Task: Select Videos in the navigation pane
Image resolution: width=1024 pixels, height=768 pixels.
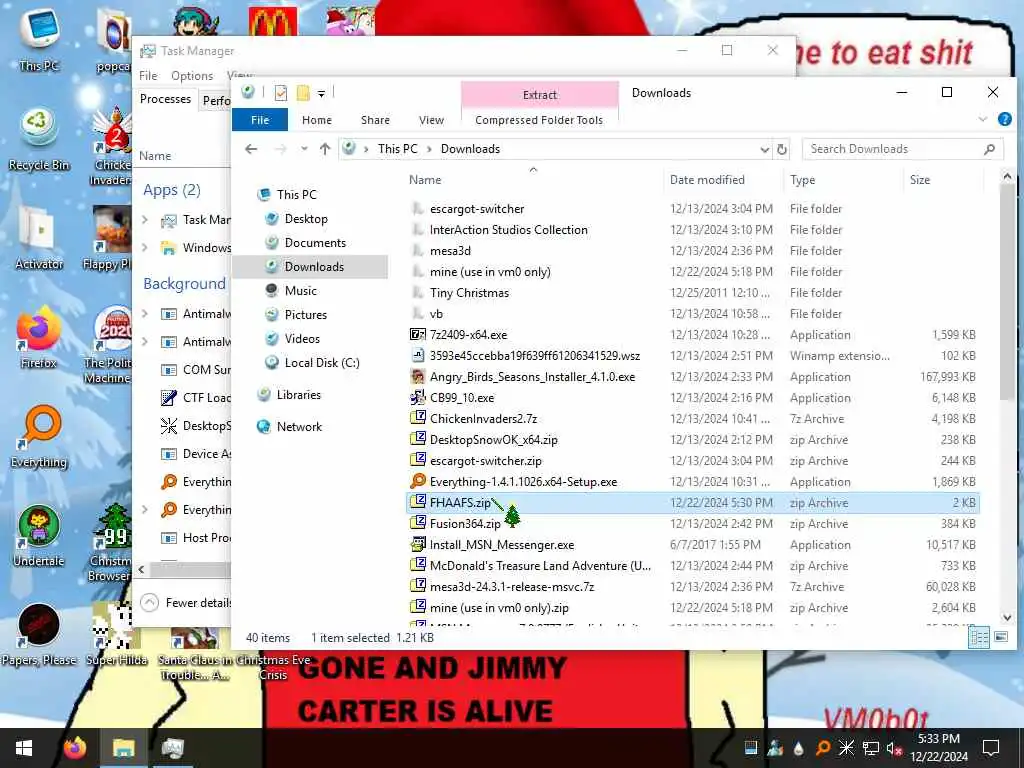Action: [x=302, y=339]
